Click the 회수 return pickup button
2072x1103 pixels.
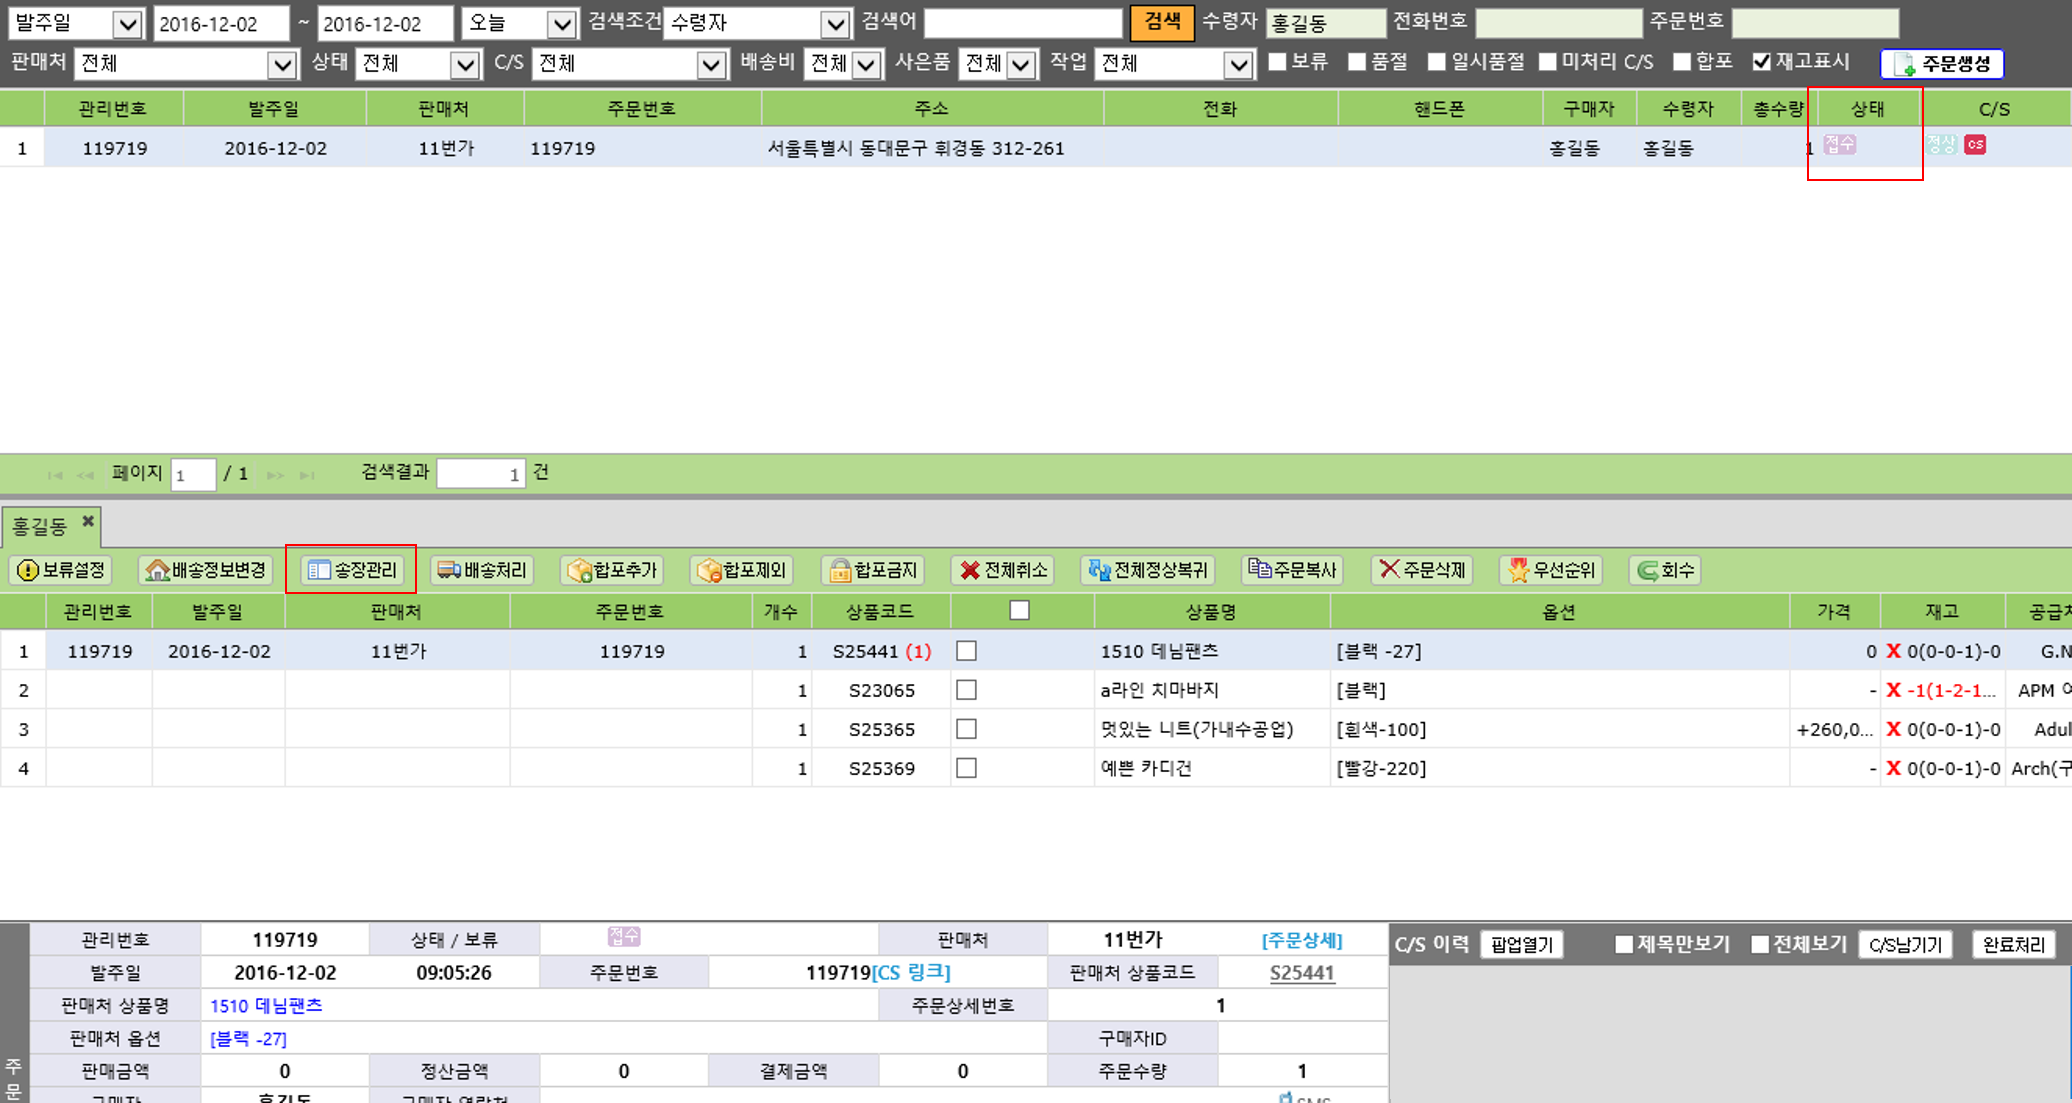1665,570
